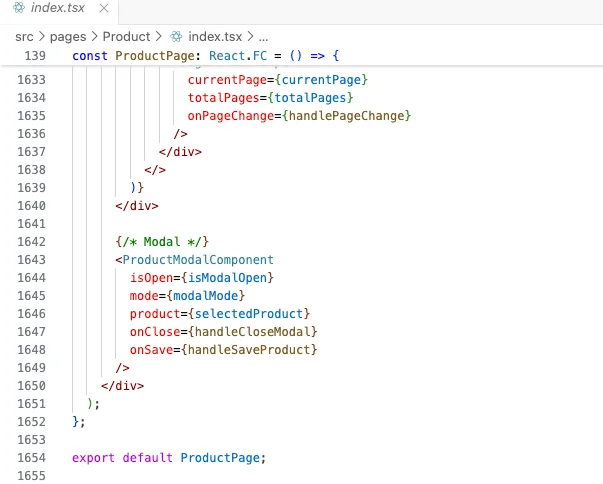The height and width of the screenshot is (484, 603).
Task: Open the Product breadcrumb folder
Action: (x=126, y=37)
